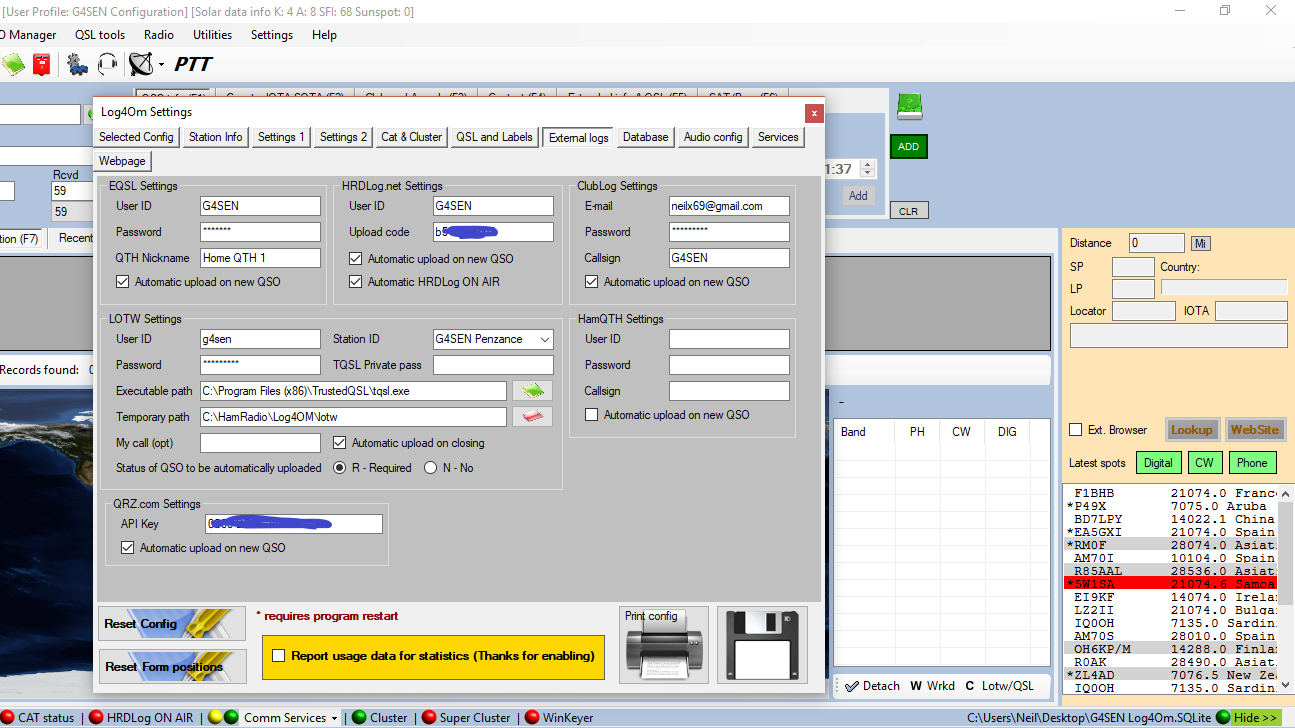
Task: Open the Utilities menu
Action: point(212,34)
